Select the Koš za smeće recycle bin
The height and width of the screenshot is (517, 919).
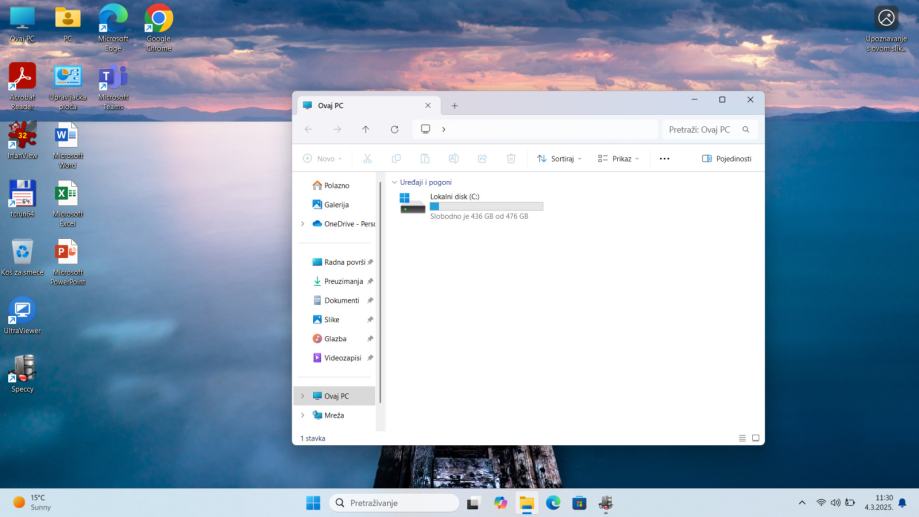tap(22, 257)
